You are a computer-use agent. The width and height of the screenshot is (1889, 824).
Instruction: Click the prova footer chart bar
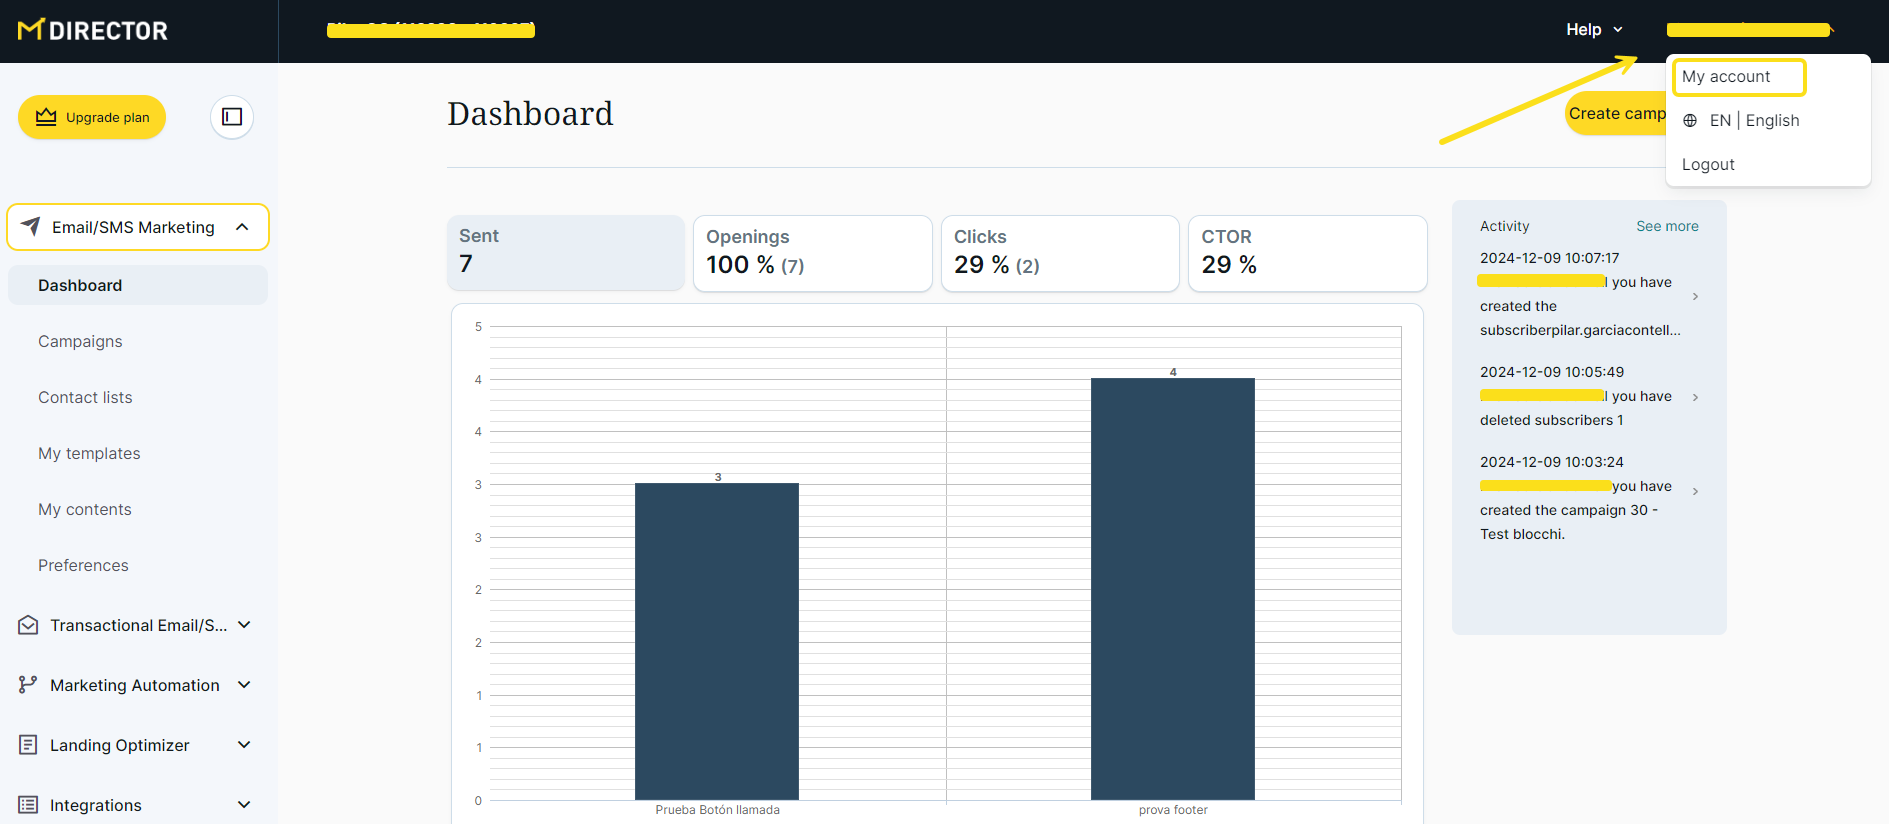pyautogui.click(x=1172, y=589)
